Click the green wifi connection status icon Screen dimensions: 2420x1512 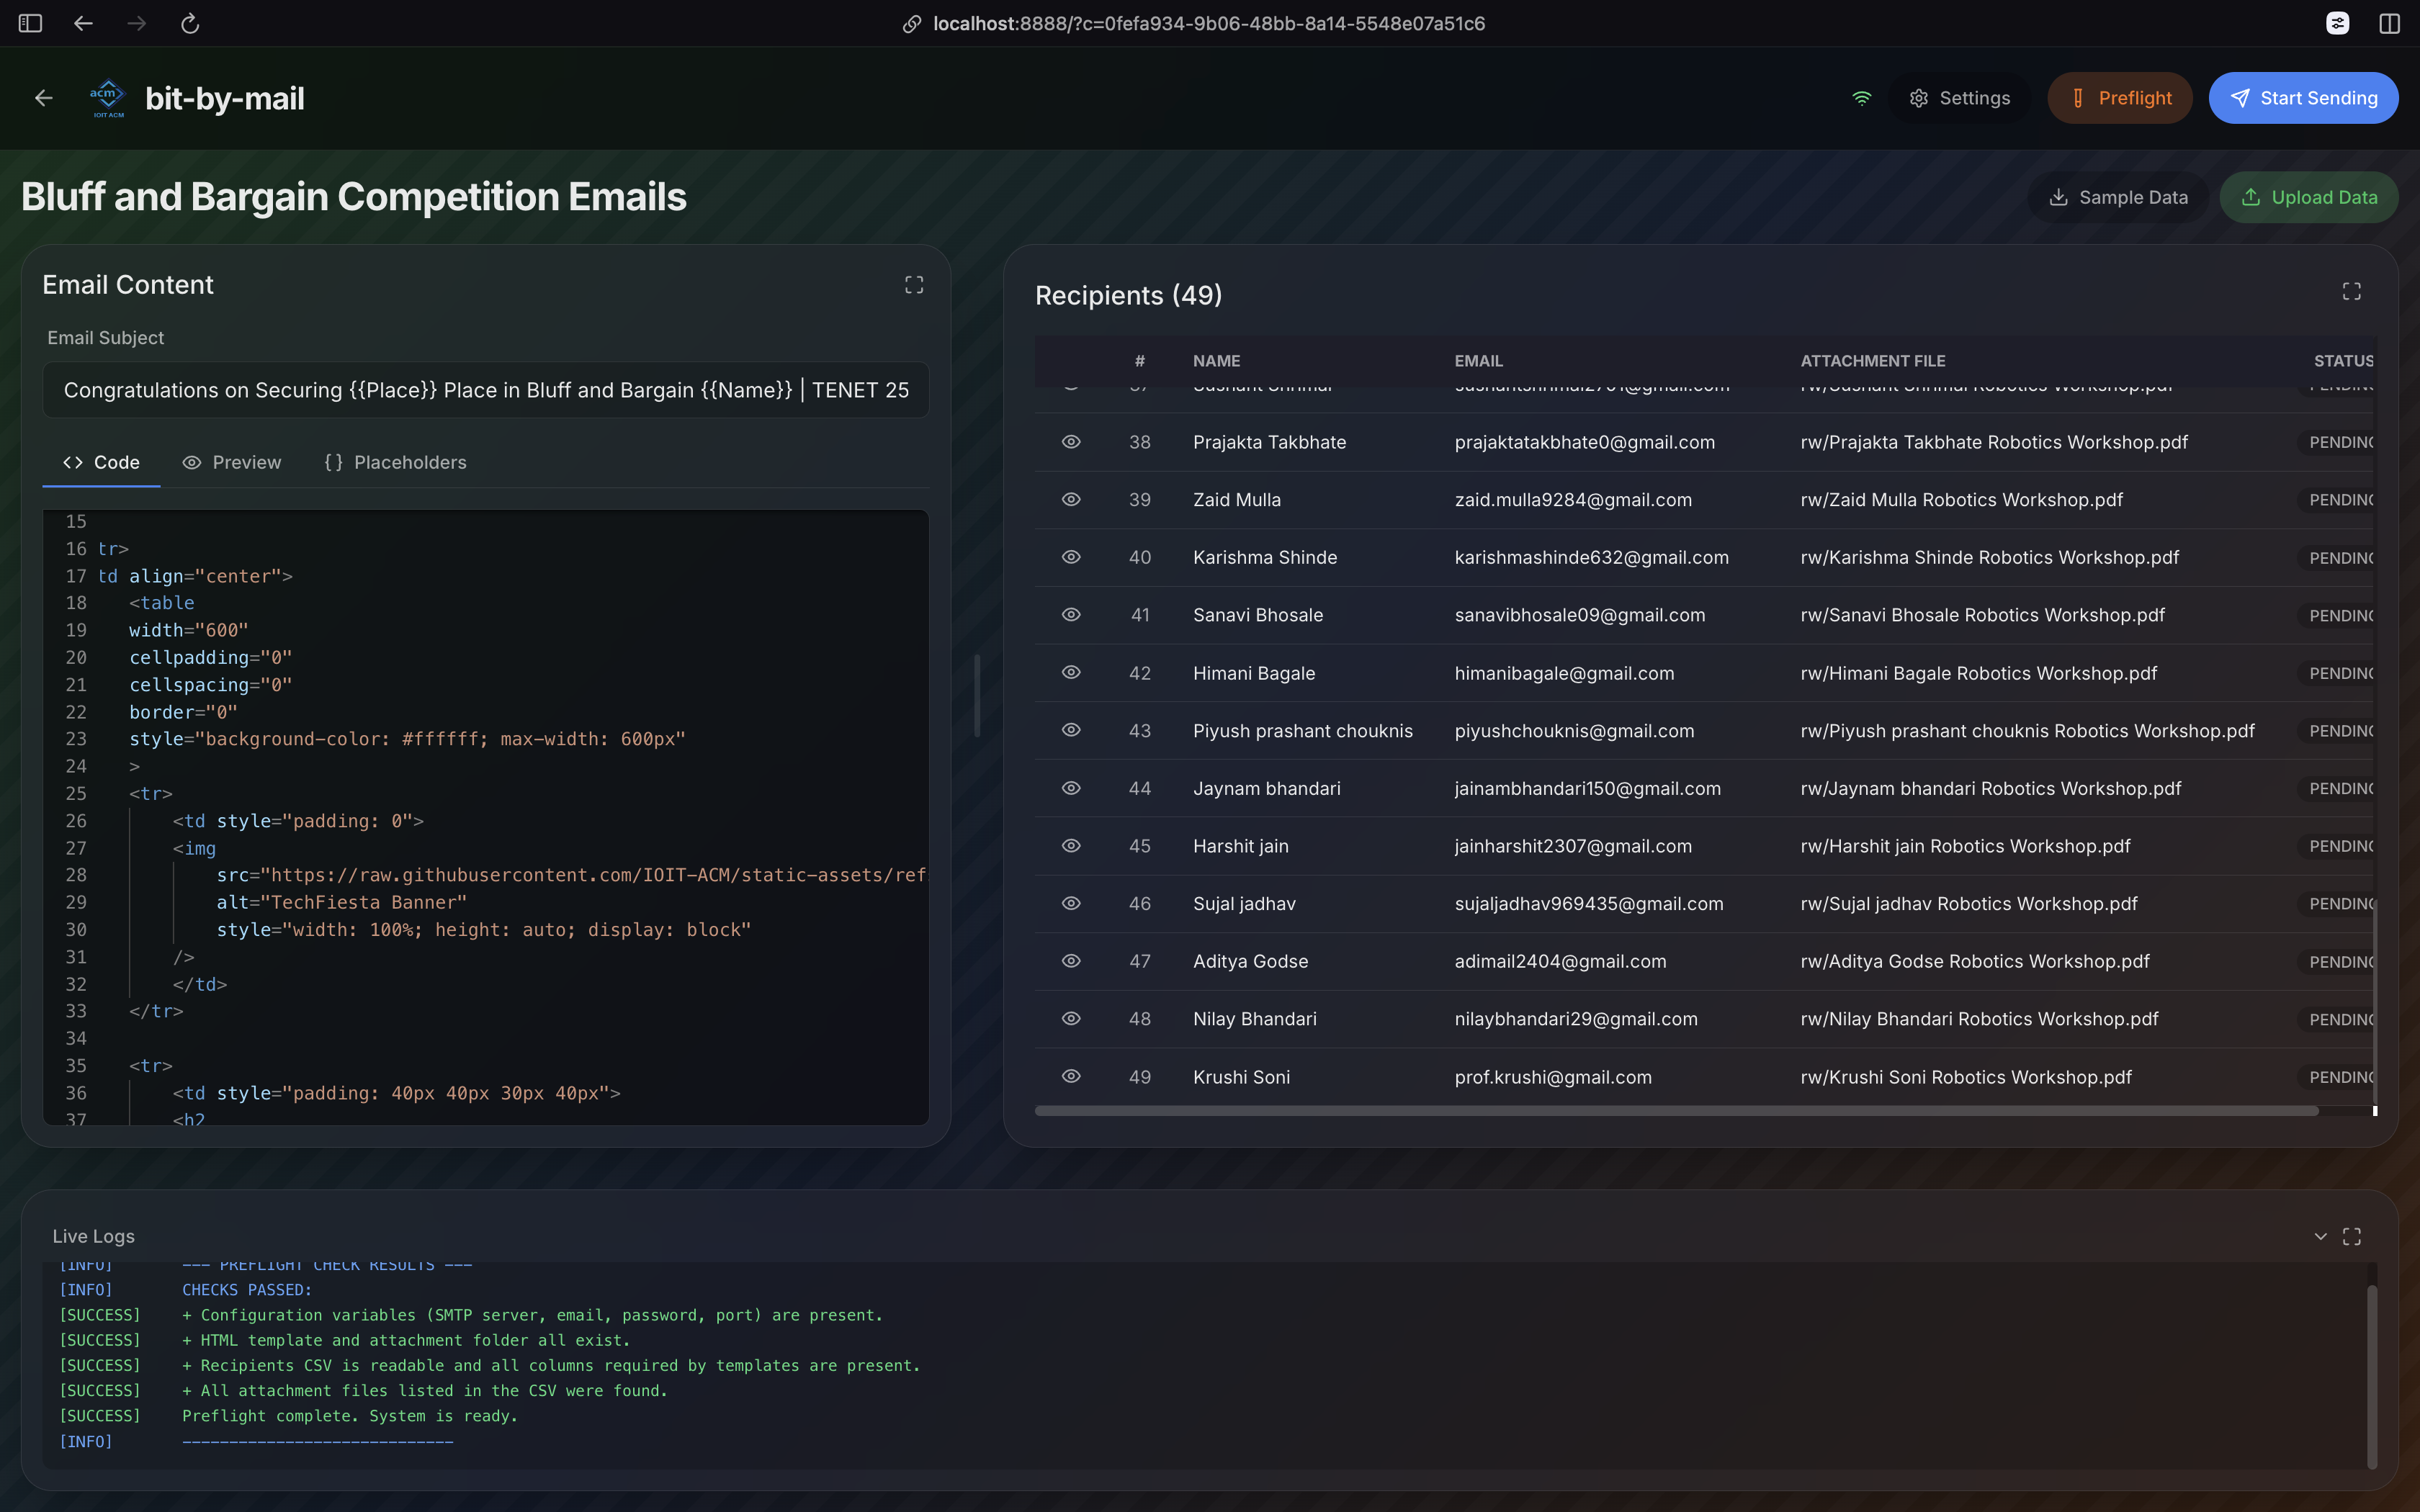click(1861, 98)
